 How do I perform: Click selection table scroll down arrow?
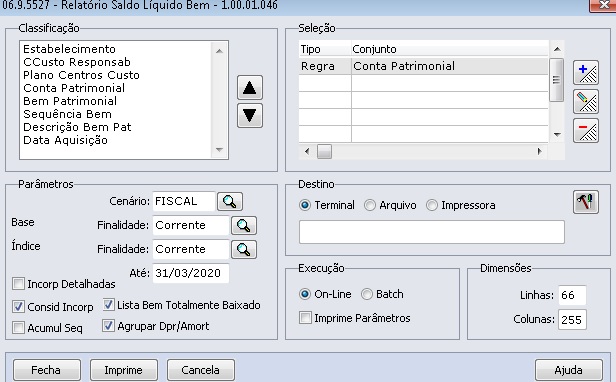pyautogui.click(x=557, y=135)
